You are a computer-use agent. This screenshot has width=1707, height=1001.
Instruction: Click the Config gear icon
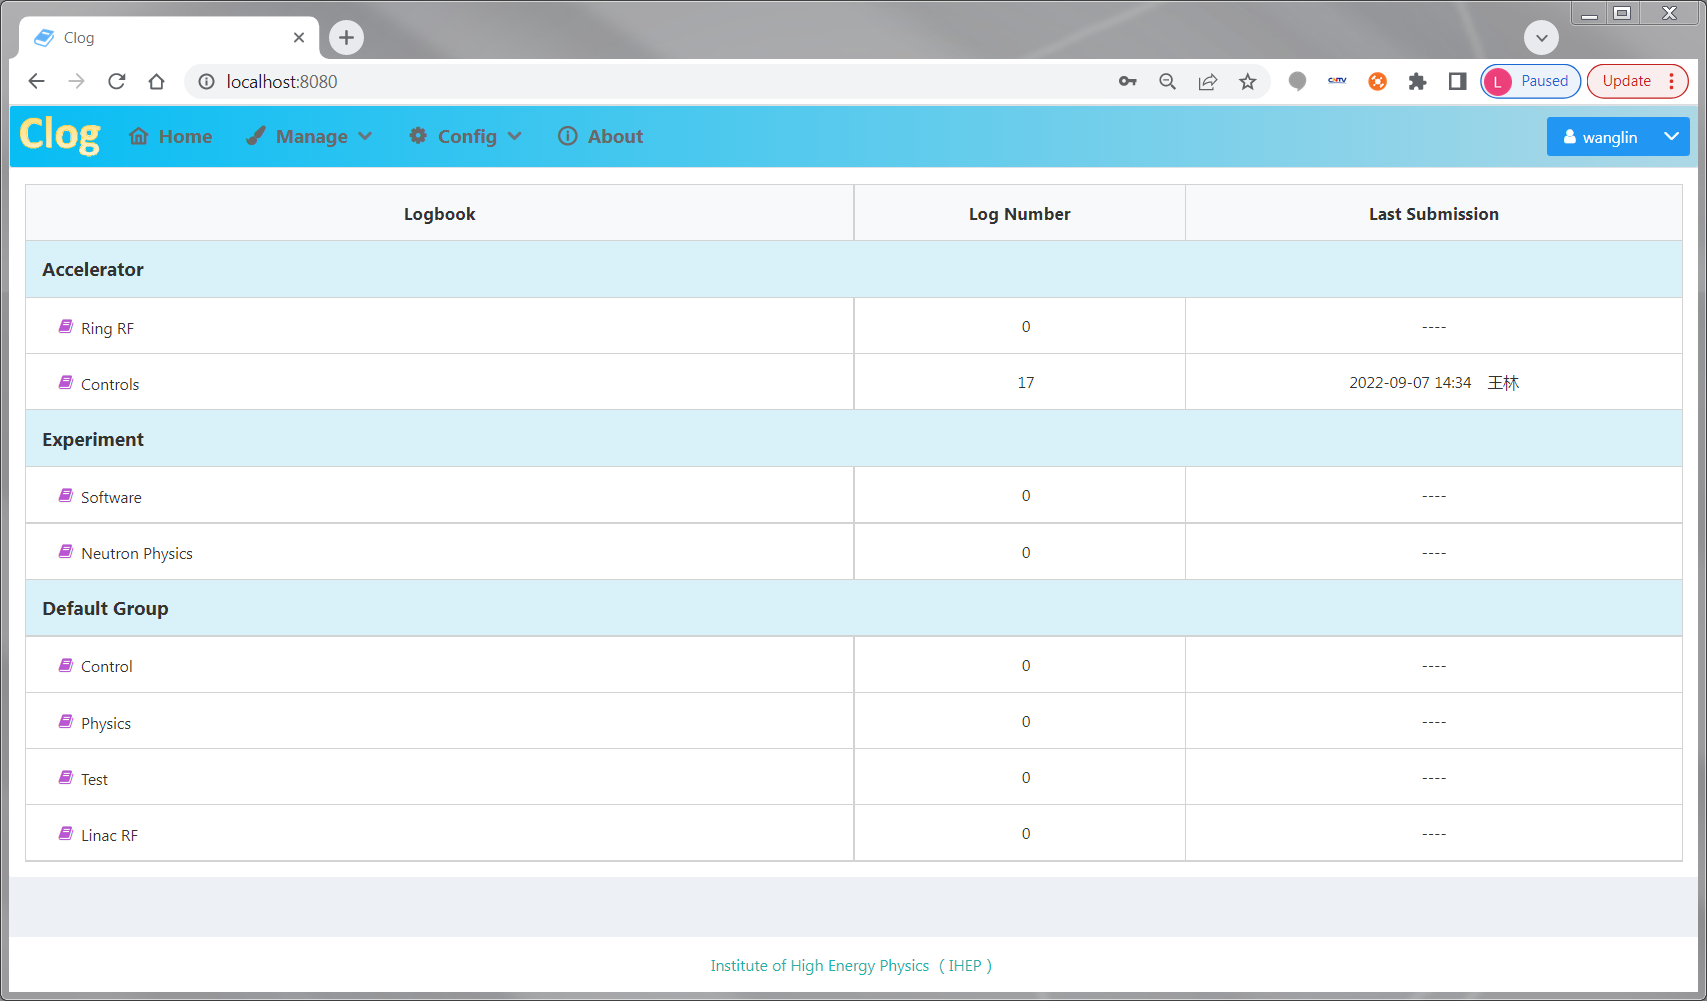418,136
